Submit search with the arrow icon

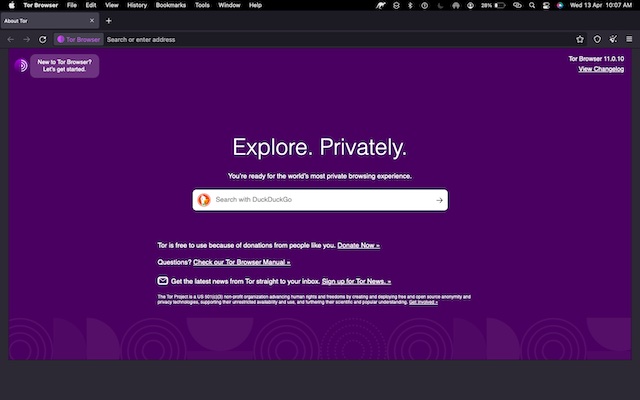point(439,200)
